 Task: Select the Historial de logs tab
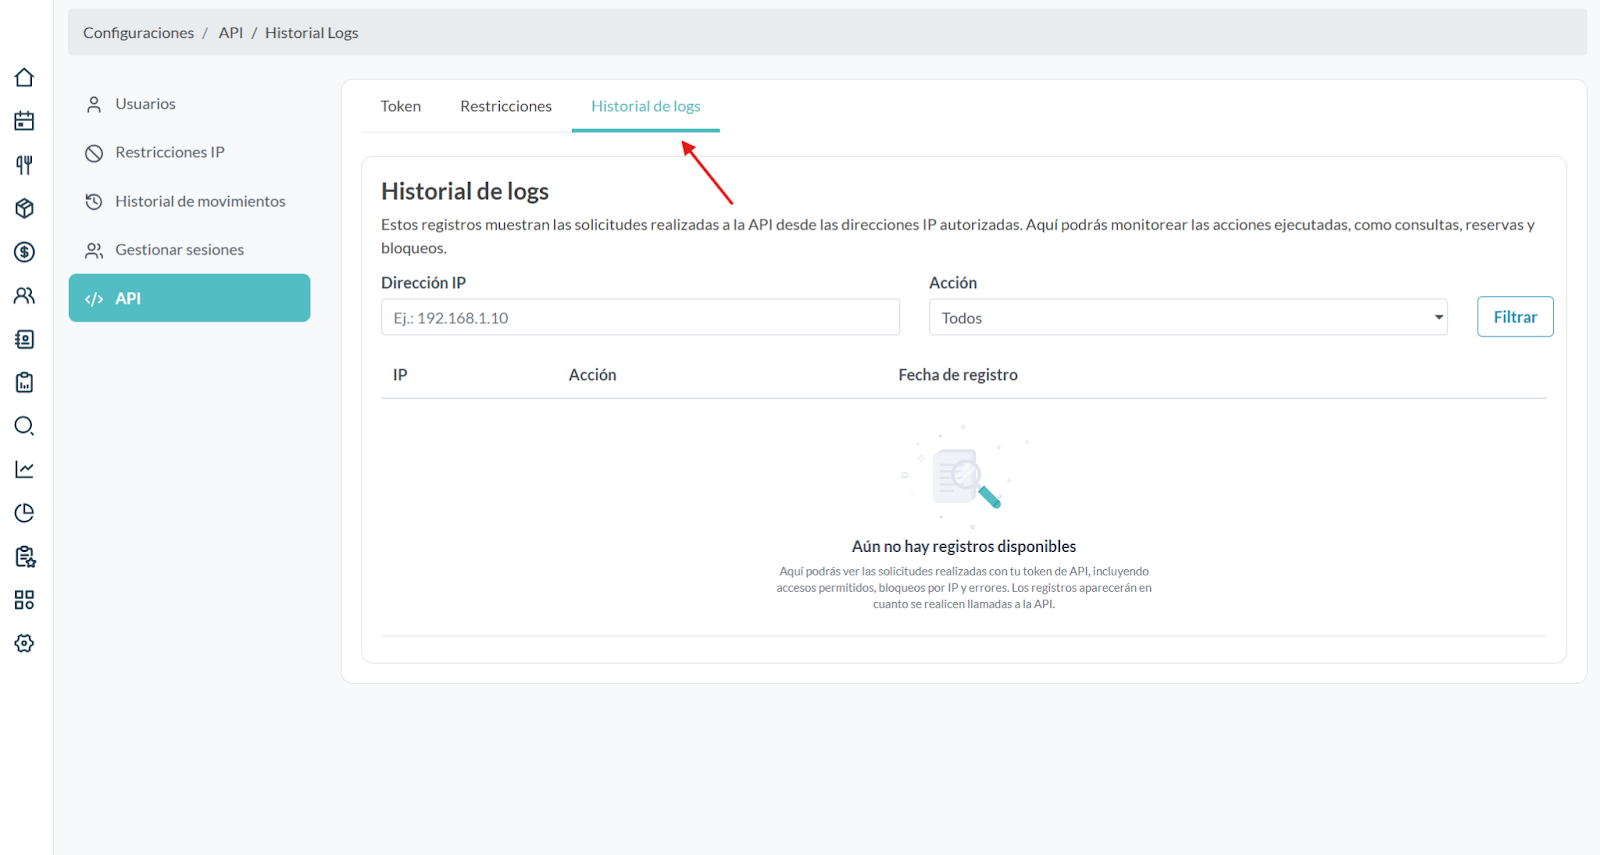click(x=645, y=106)
